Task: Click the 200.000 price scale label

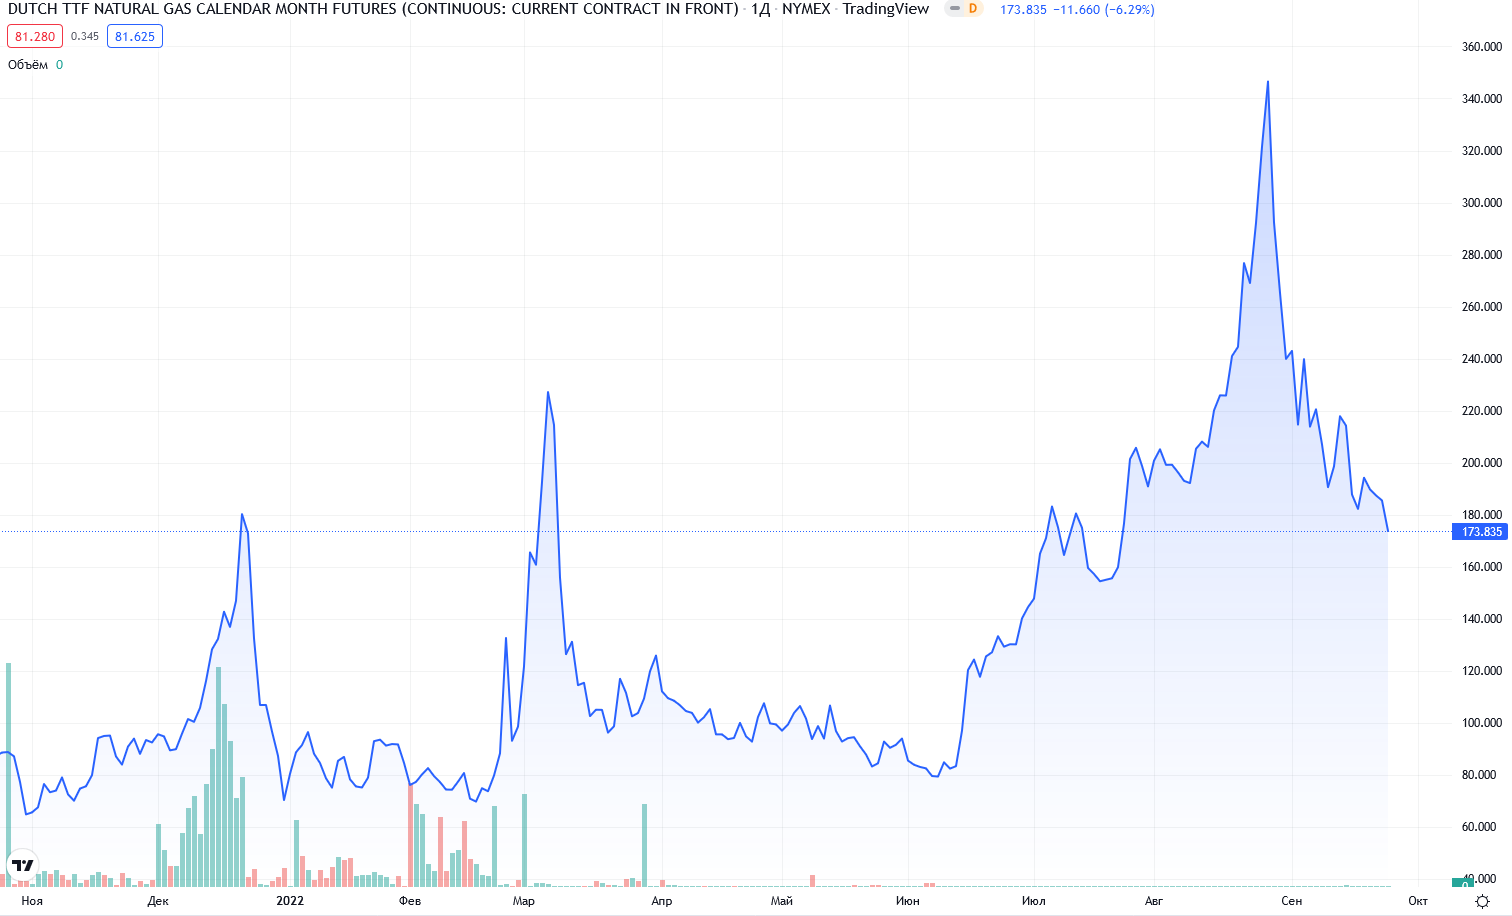Action: [1481, 463]
